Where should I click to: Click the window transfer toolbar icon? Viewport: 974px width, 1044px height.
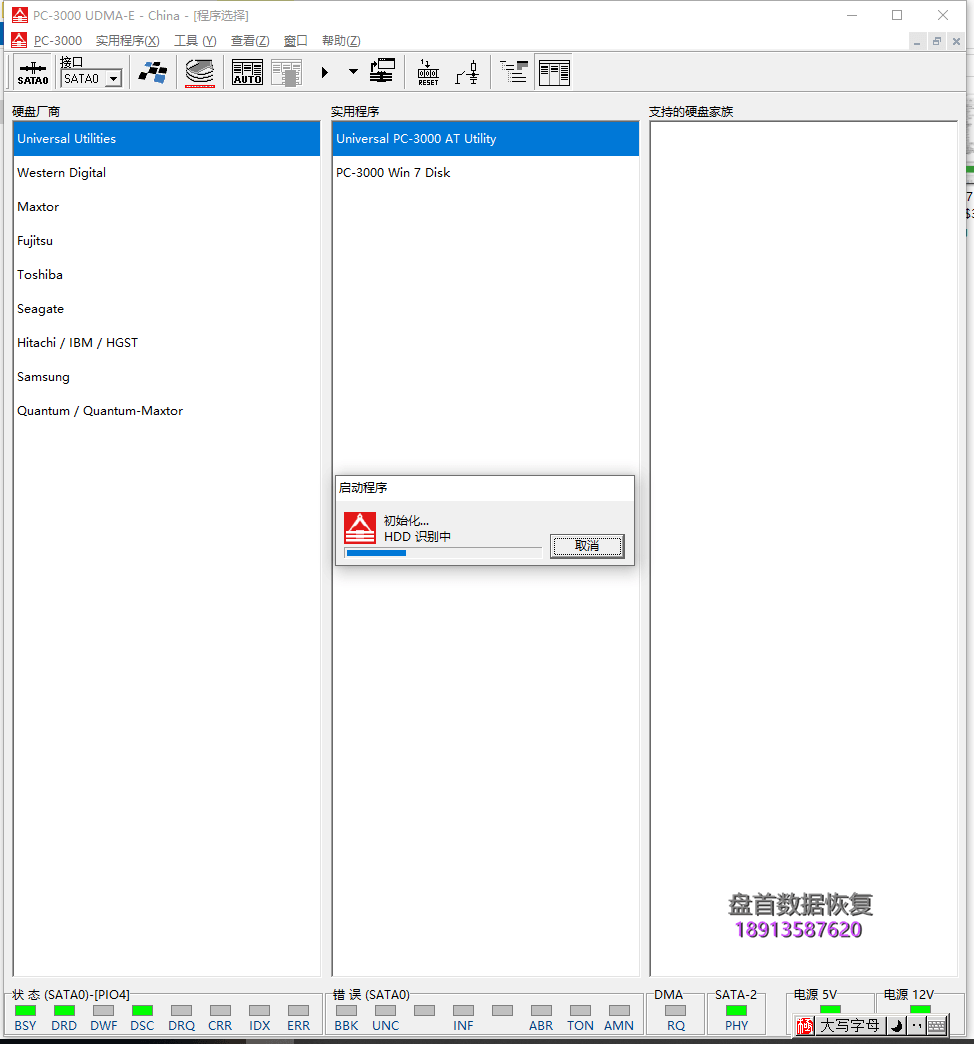[x=382, y=71]
